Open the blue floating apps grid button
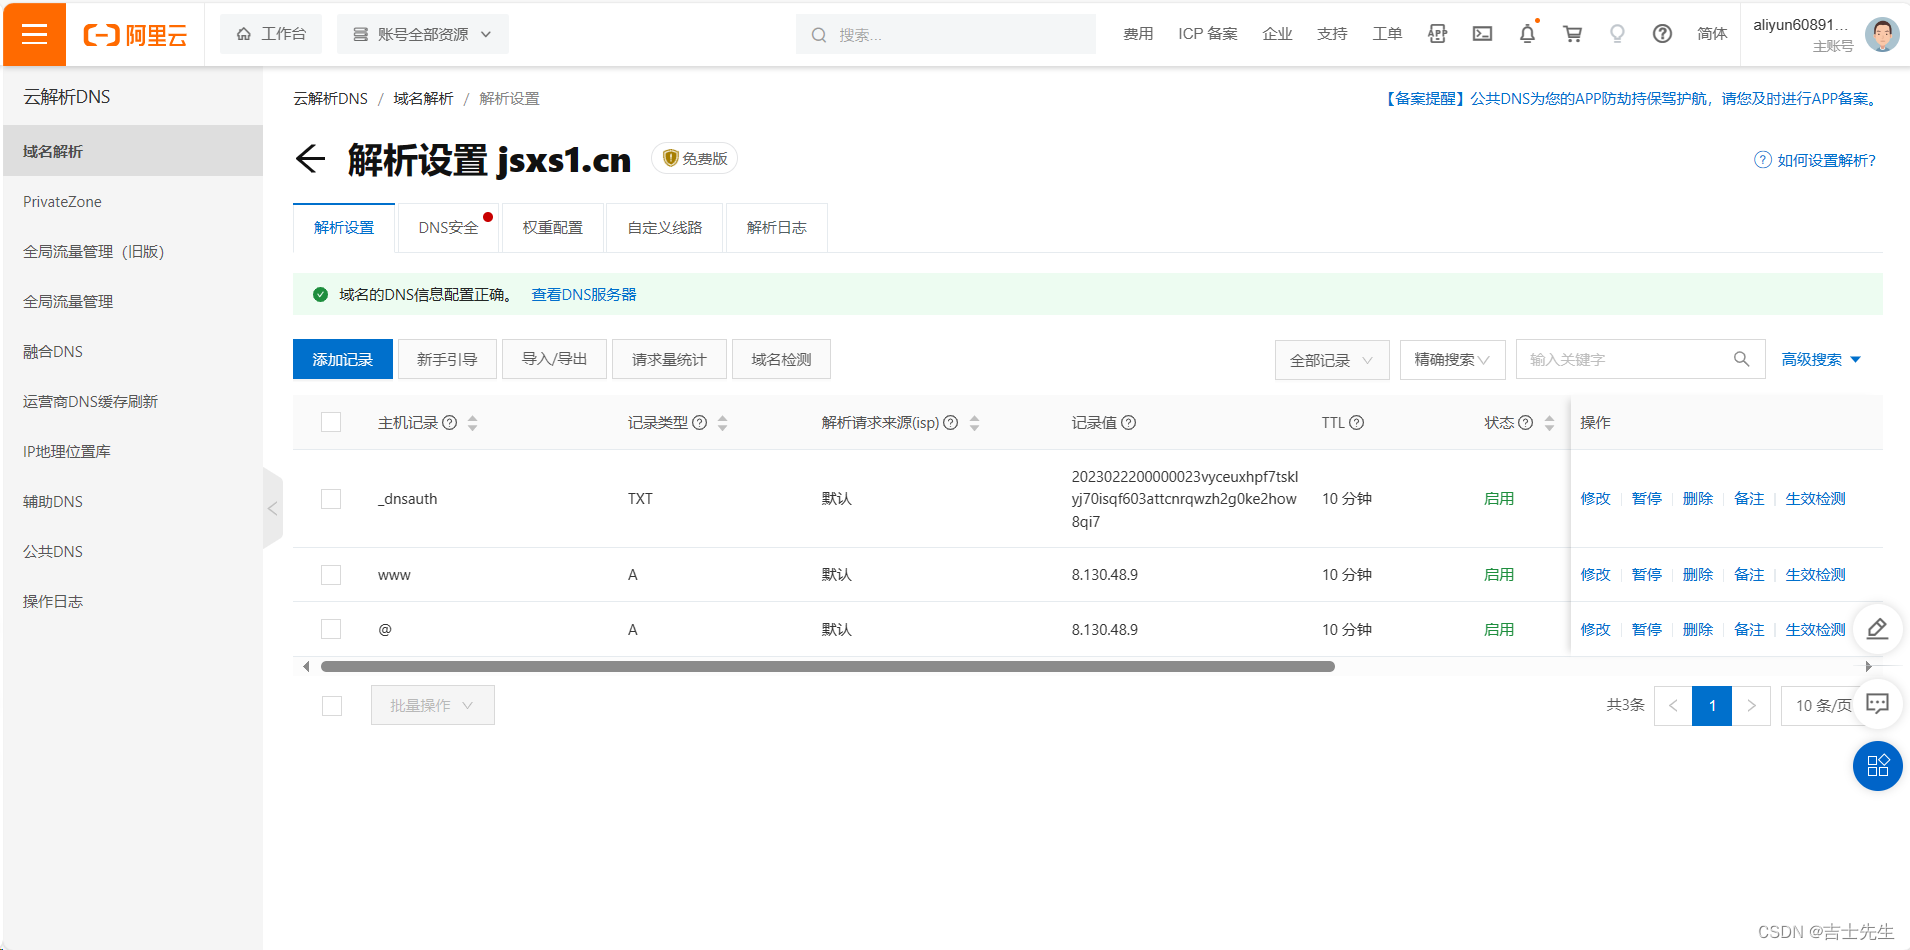This screenshot has height=950, width=1910. pyautogui.click(x=1878, y=766)
